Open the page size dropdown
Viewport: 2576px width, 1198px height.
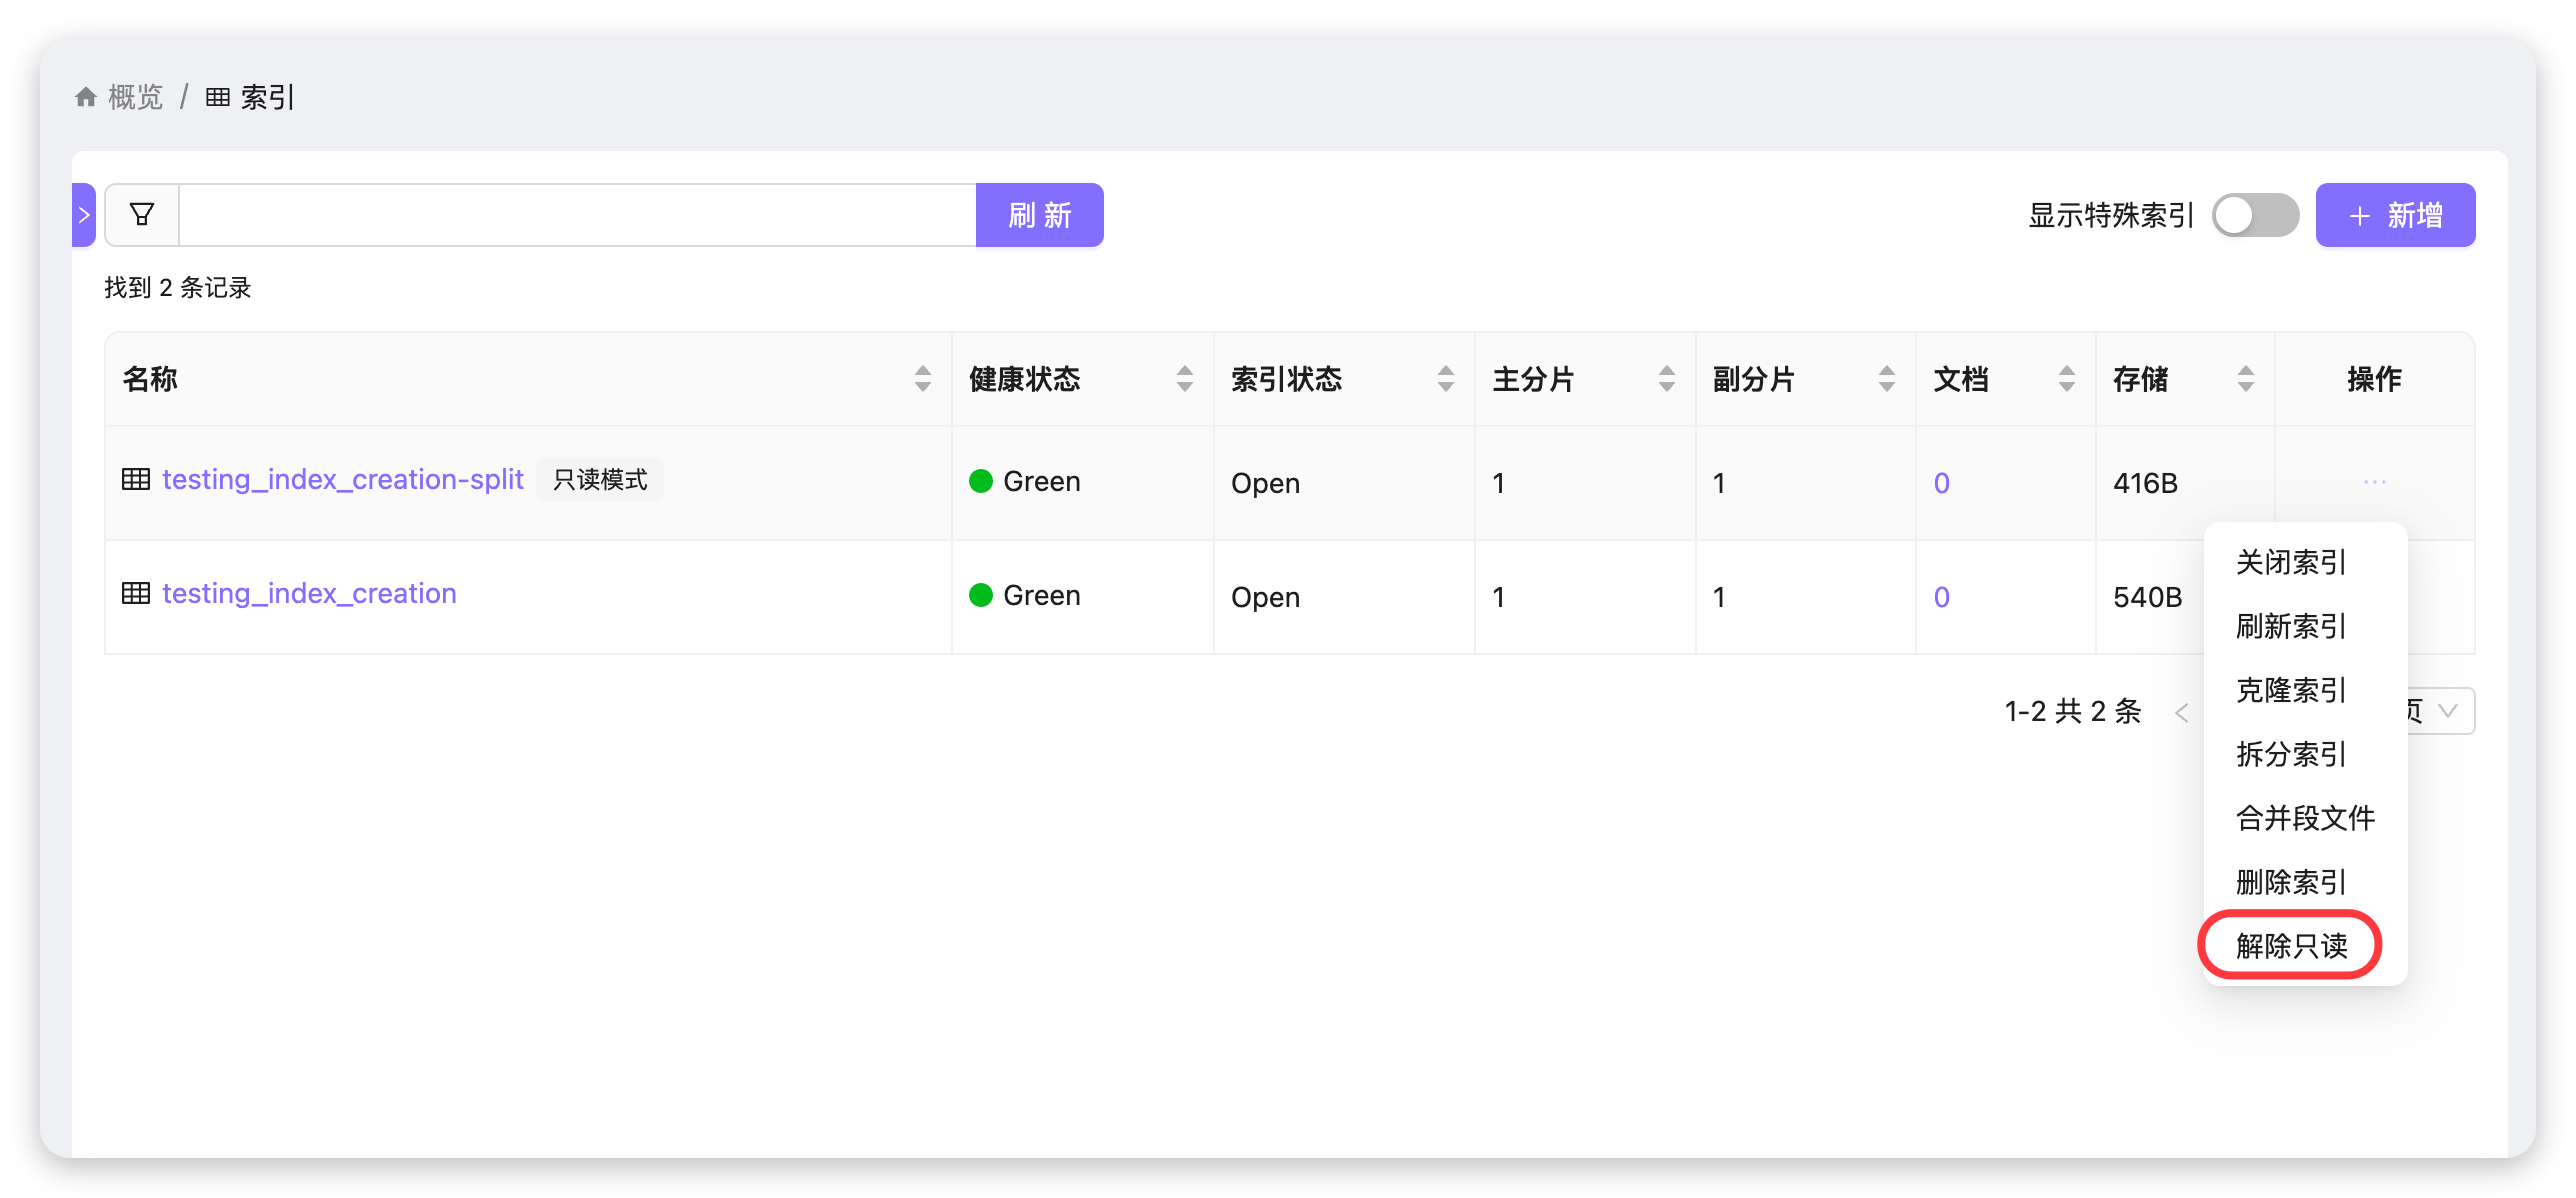[2444, 711]
